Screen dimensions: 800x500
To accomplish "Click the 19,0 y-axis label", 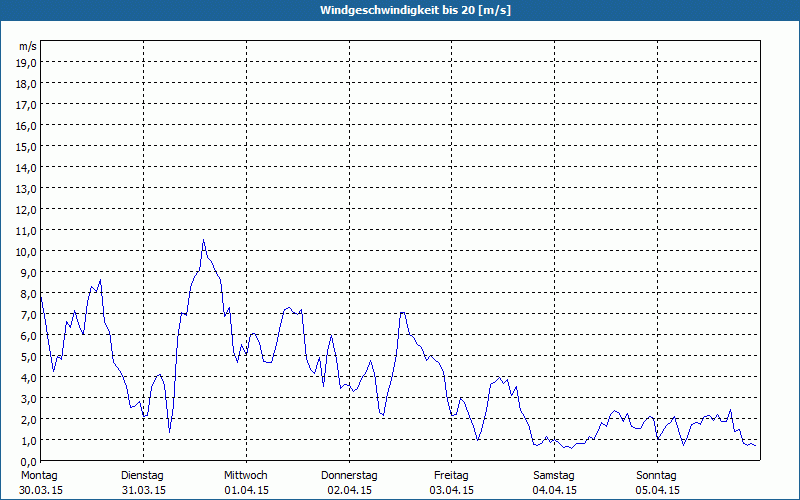I will tap(27, 62).
